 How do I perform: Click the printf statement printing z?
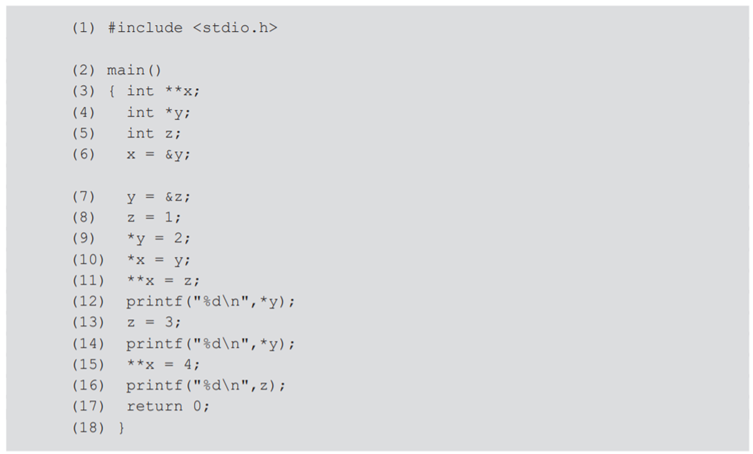206,386
